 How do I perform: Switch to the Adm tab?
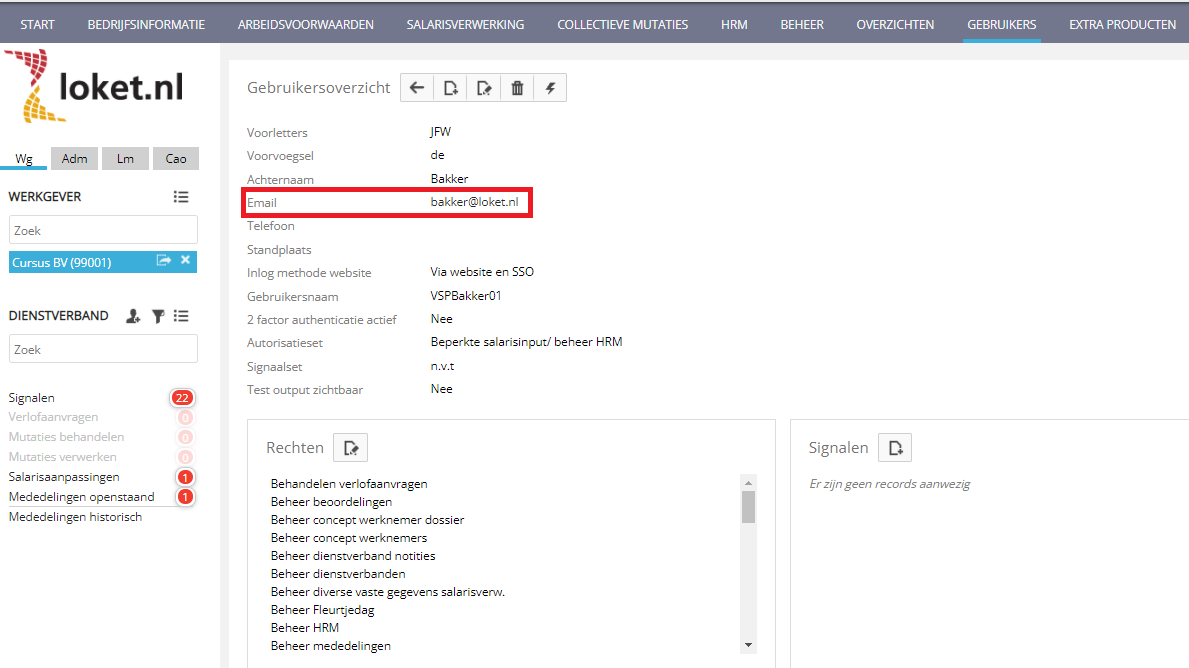pyautogui.click(x=74, y=158)
